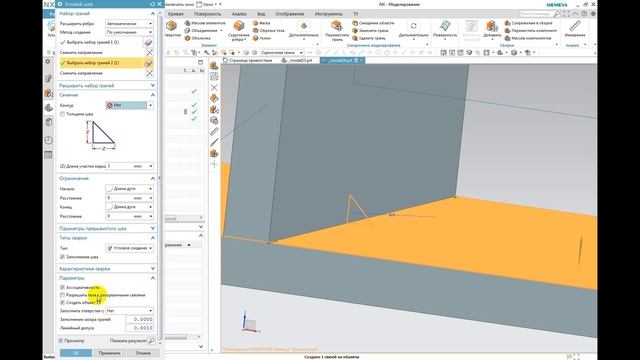Open the Fill holes dropdown
Image resolution: width=640 pixels, height=360 pixels.
pyautogui.click(x=129, y=311)
